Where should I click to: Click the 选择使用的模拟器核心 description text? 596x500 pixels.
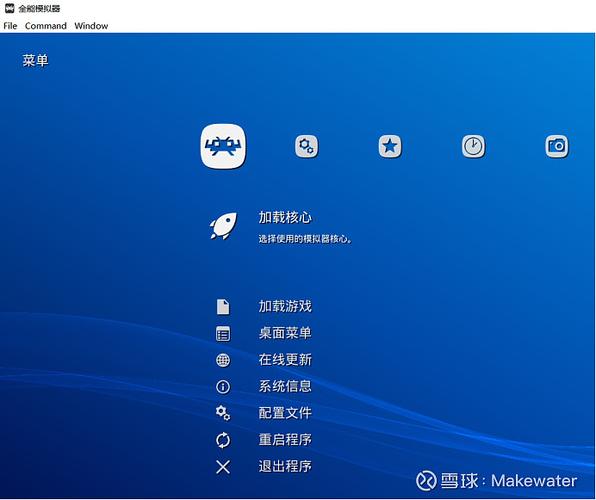[x=305, y=239]
